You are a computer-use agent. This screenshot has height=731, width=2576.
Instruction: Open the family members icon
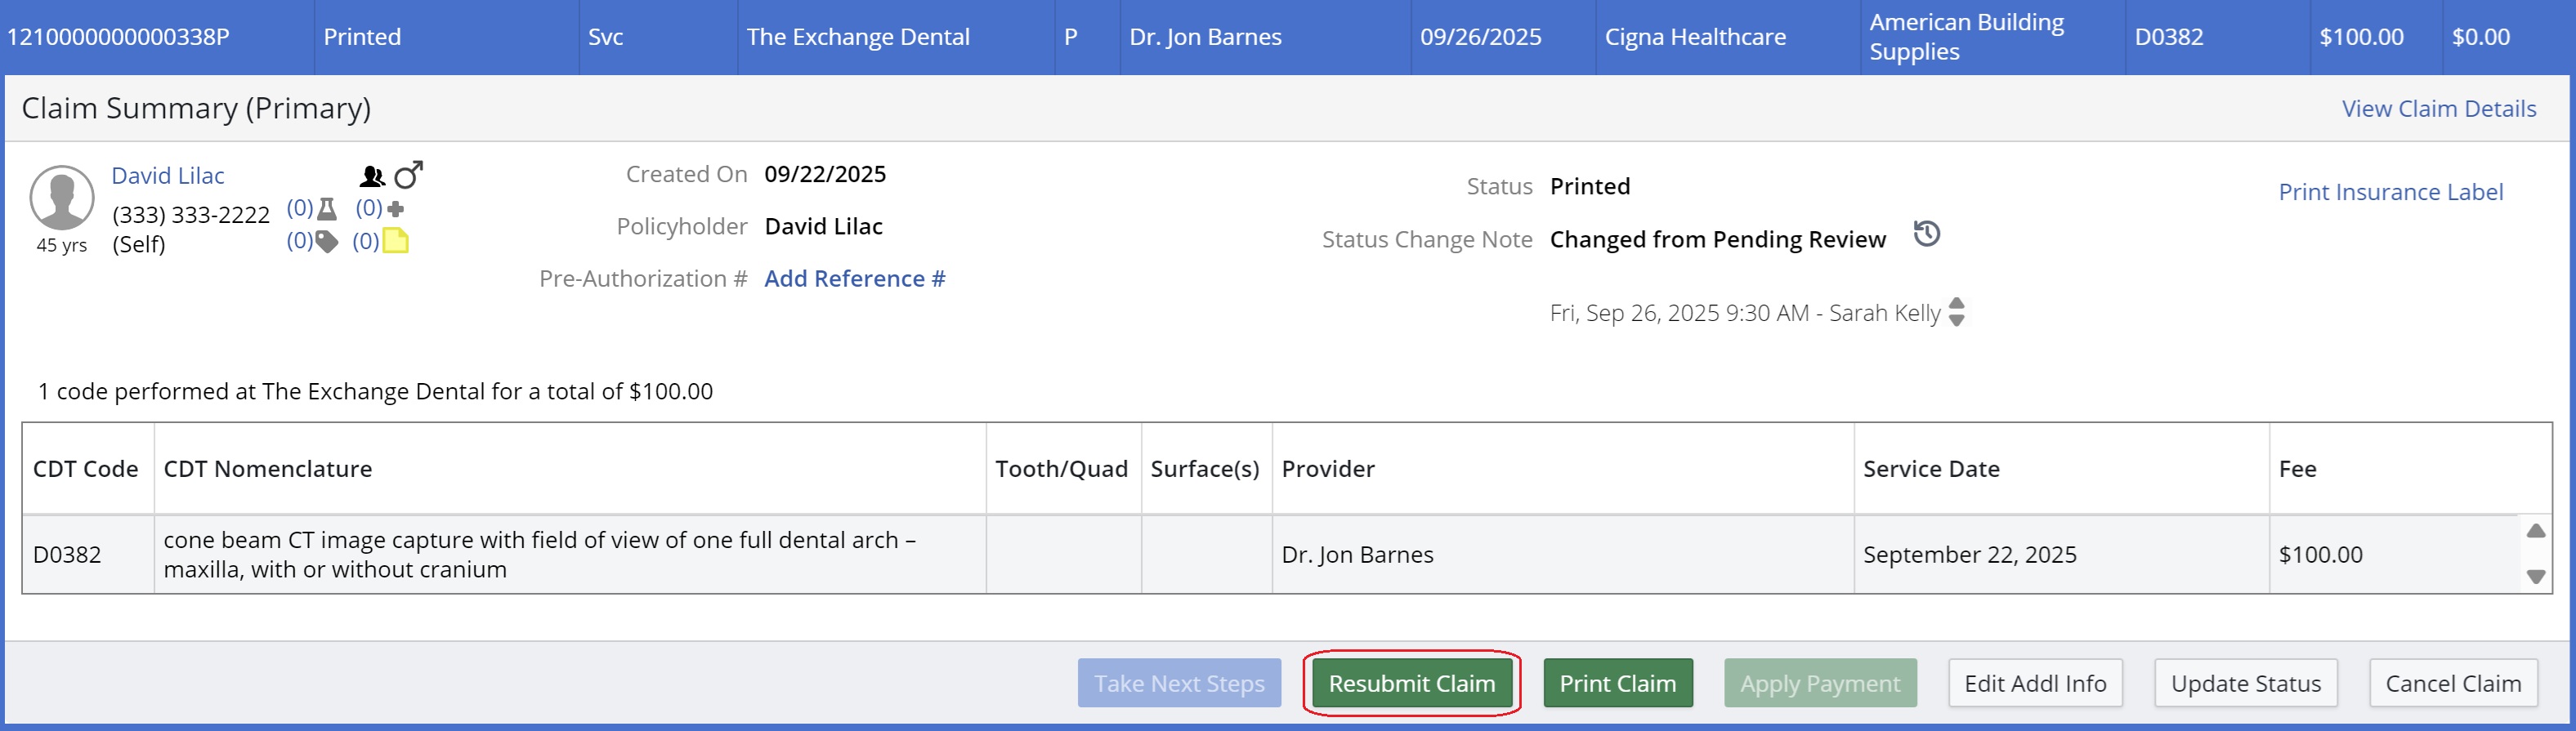tap(372, 177)
